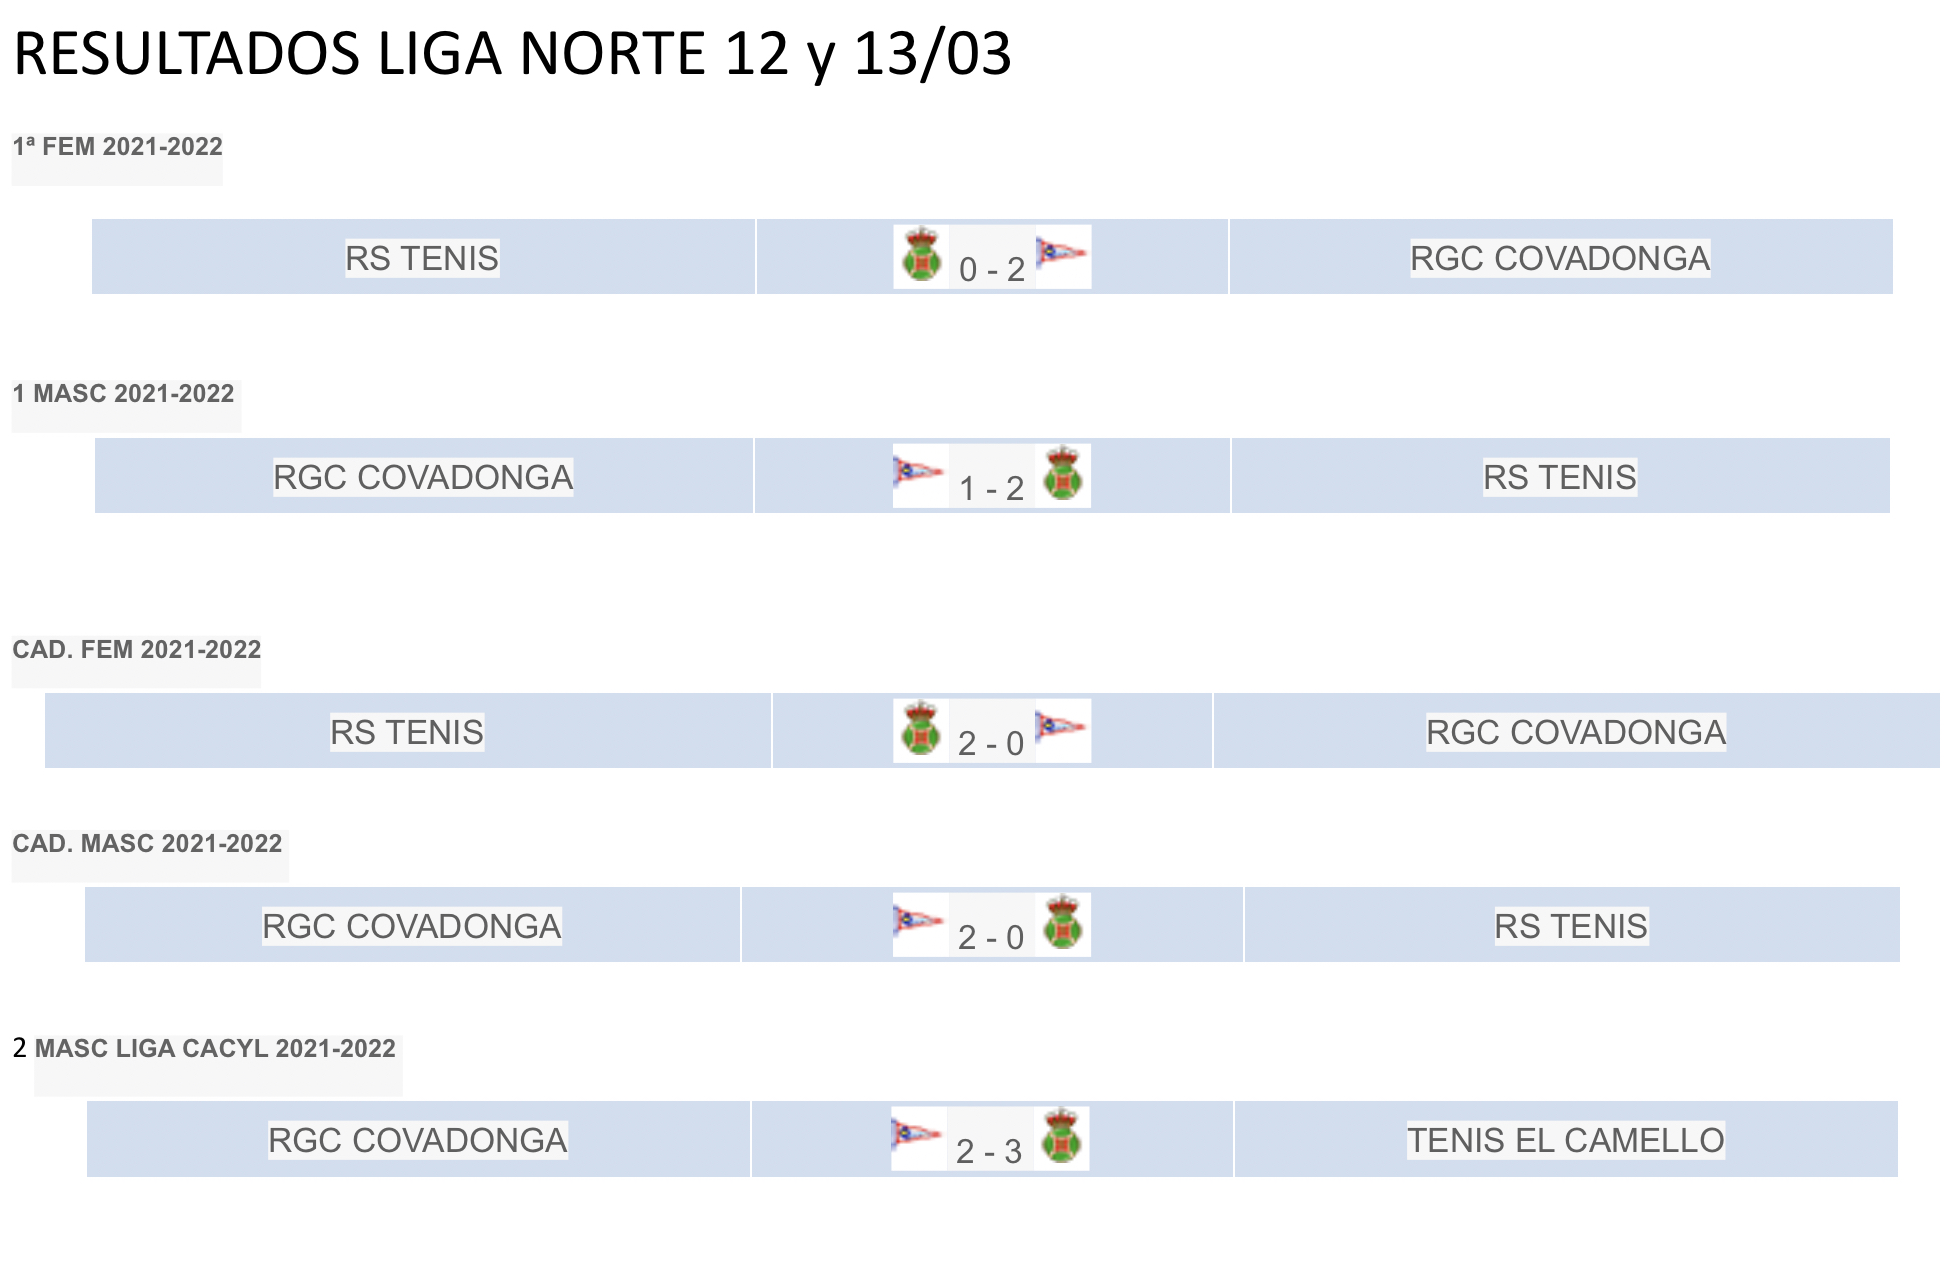Select the green crest in CAD. FEM row
Image resolution: width=1950 pixels, height=1272 pixels.
[x=920, y=729]
